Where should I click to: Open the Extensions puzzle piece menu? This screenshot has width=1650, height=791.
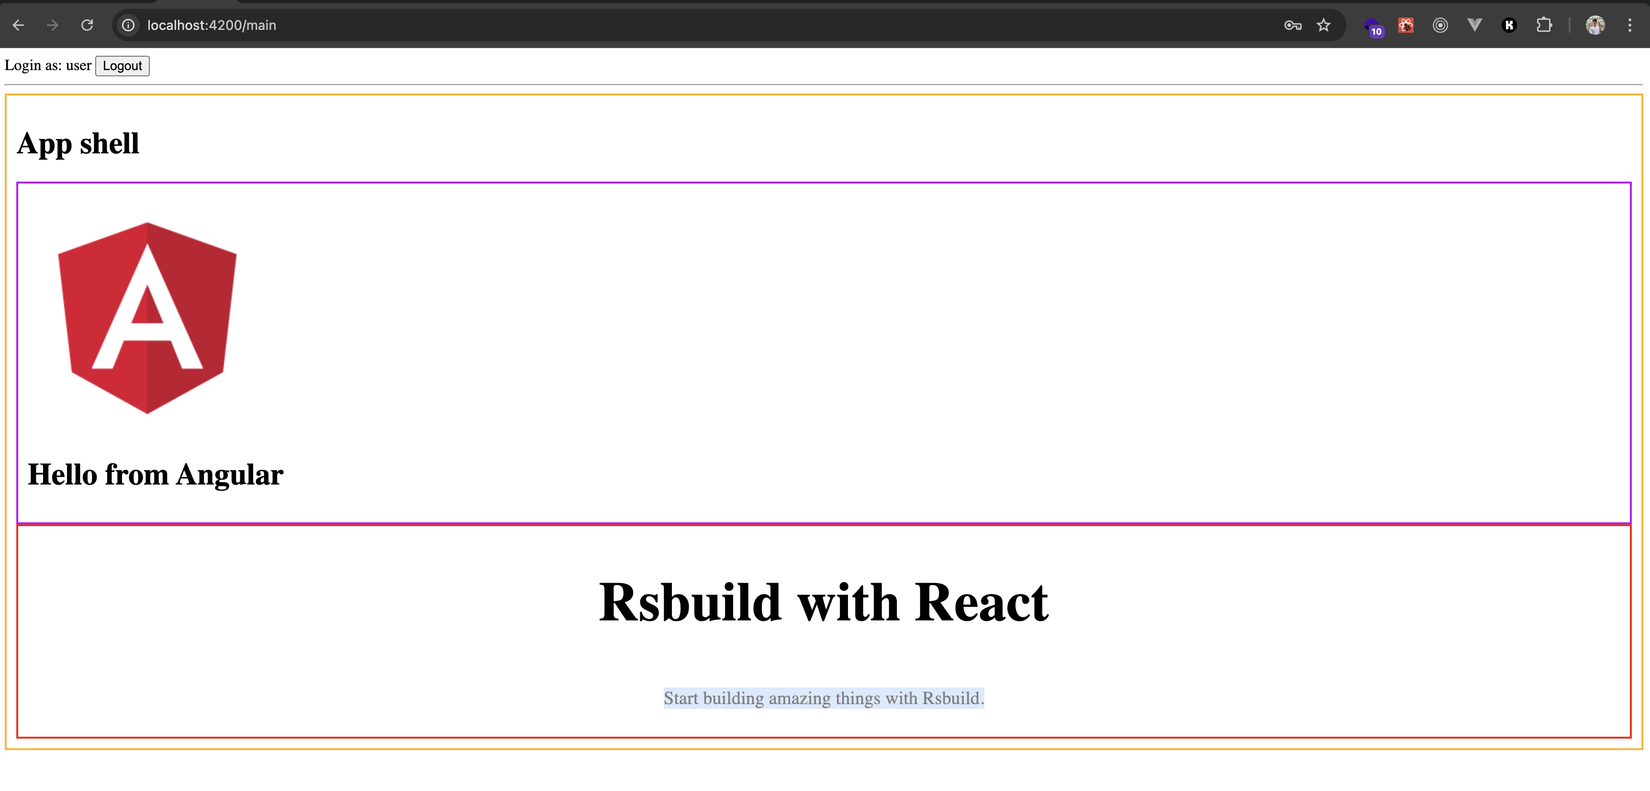[1544, 25]
